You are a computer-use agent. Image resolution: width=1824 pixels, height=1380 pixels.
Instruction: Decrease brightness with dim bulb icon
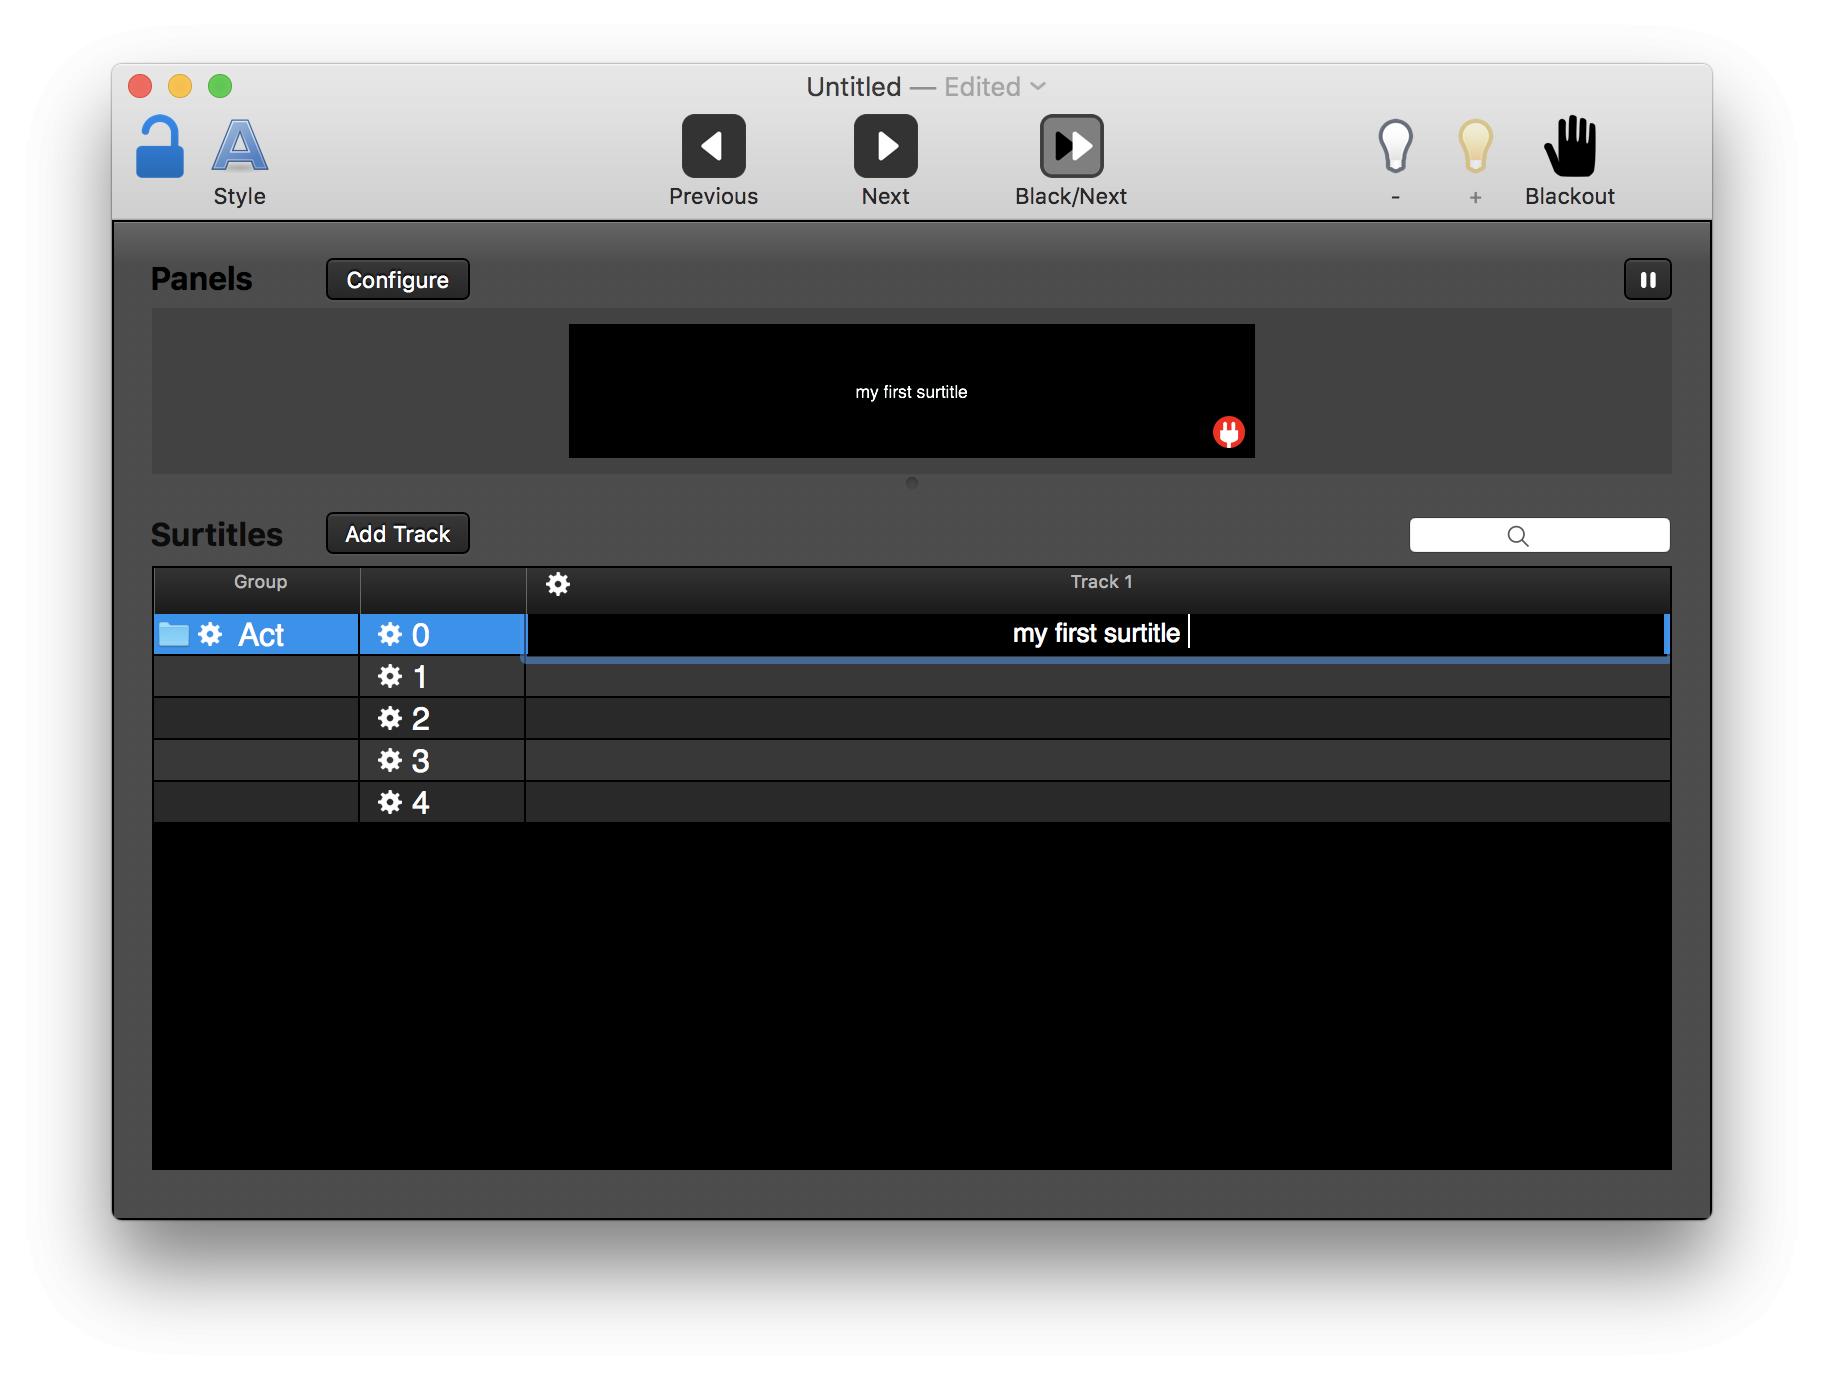[x=1395, y=147]
